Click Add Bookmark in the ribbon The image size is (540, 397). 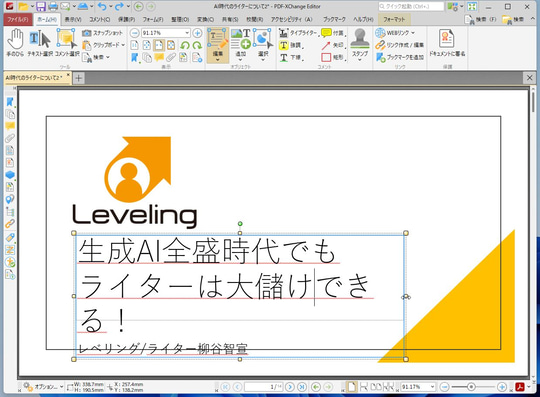(x=399, y=57)
